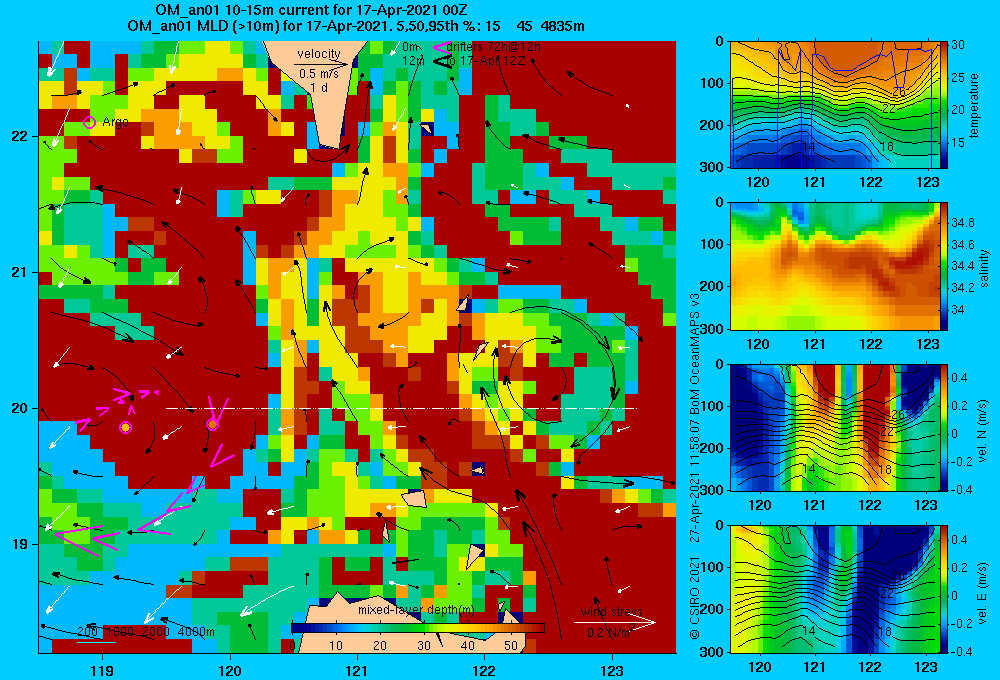Click the "0m" drifter depth label

410,47
